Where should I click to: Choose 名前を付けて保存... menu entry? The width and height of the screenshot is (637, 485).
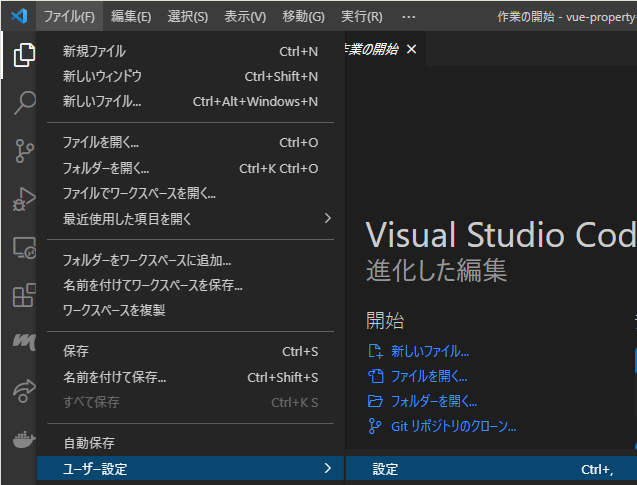click(x=191, y=377)
